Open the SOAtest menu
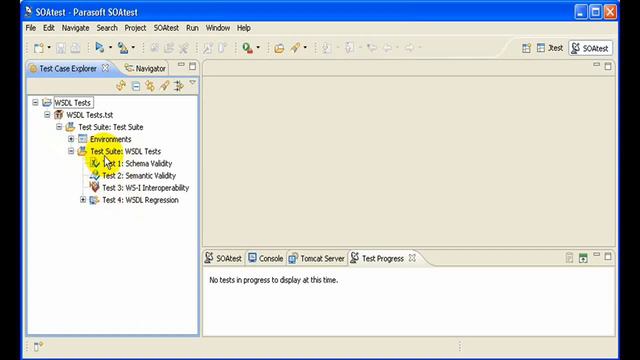This screenshot has height=360, width=640. [x=166, y=28]
